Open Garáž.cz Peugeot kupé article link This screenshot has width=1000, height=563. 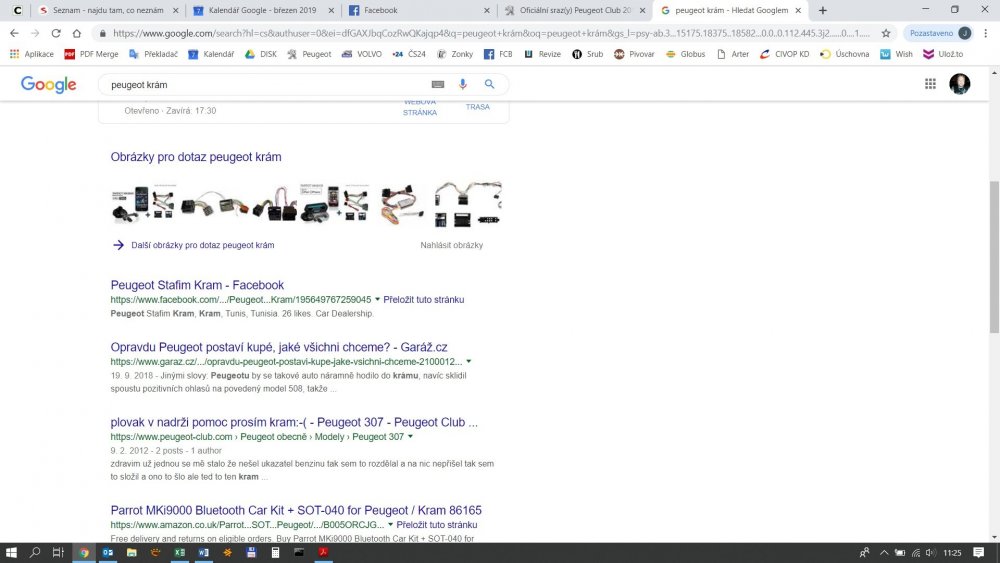pos(279,347)
